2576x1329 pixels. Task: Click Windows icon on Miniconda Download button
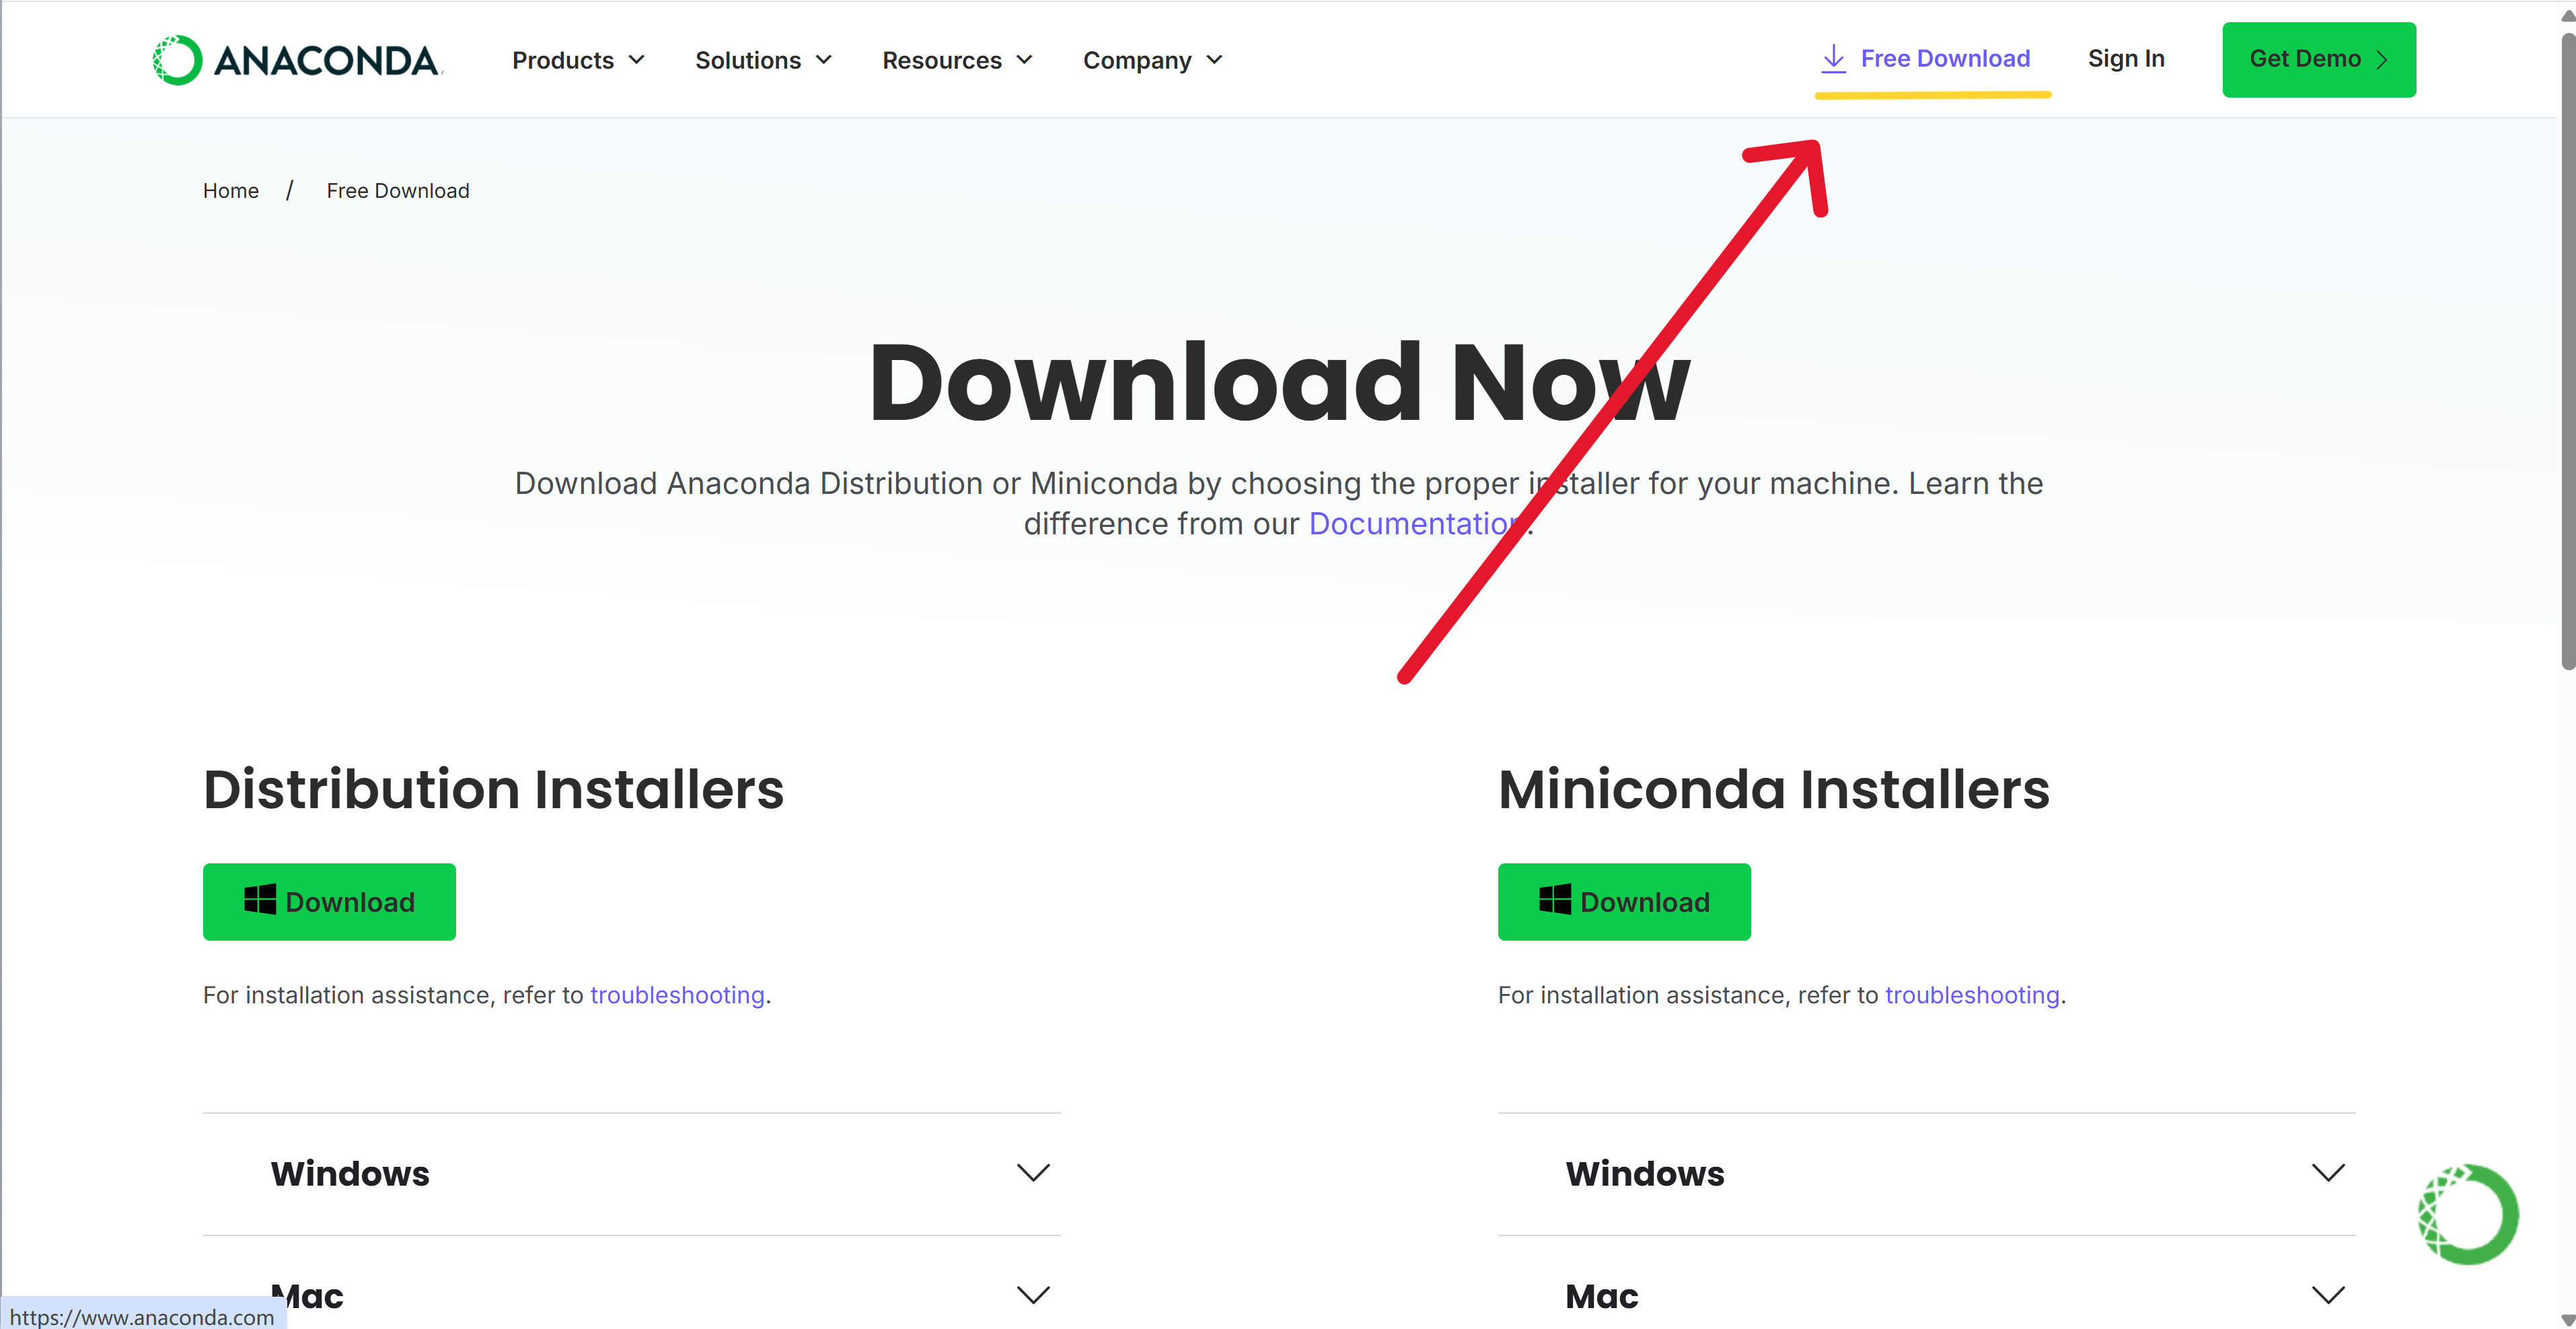tap(1554, 900)
